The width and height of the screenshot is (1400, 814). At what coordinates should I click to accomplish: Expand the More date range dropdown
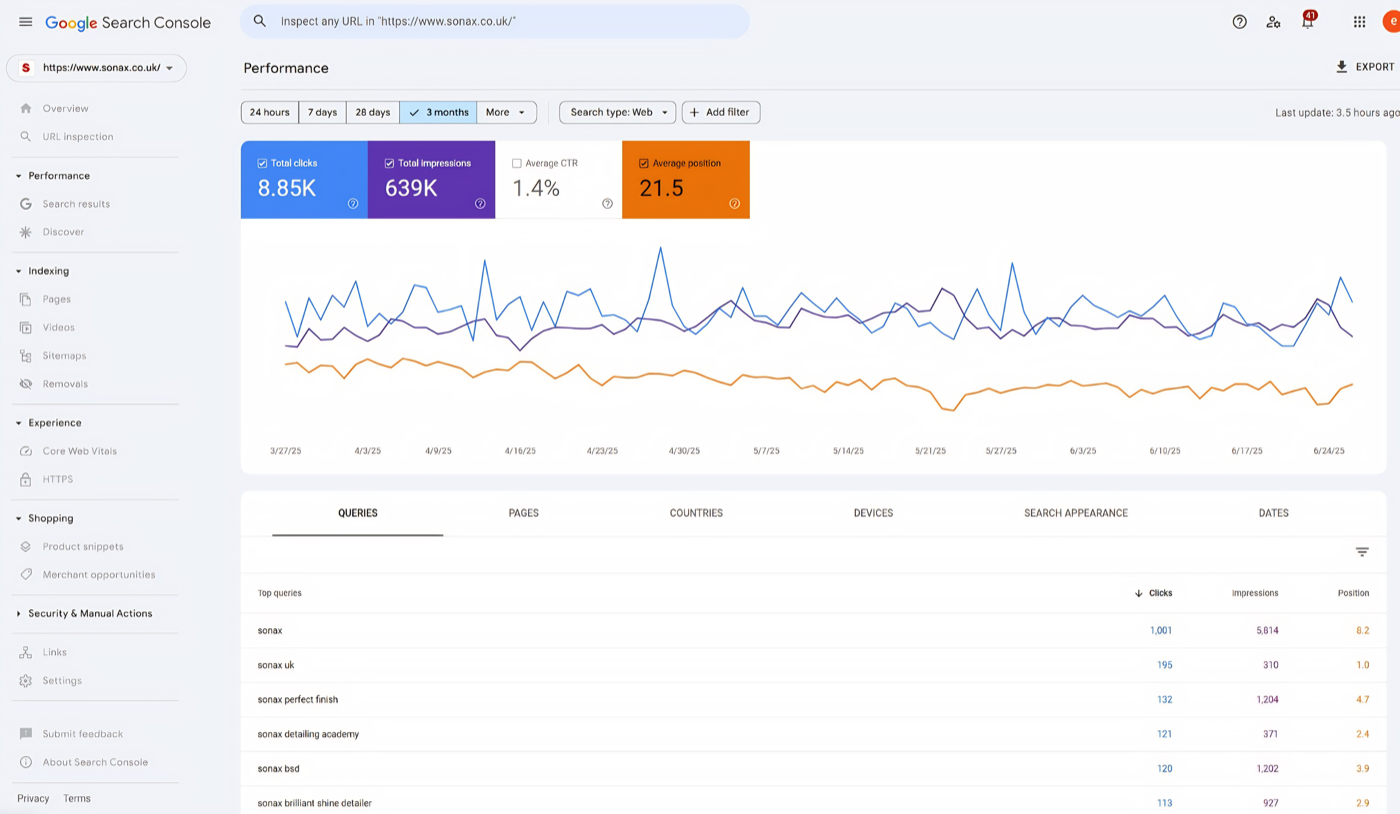506,112
